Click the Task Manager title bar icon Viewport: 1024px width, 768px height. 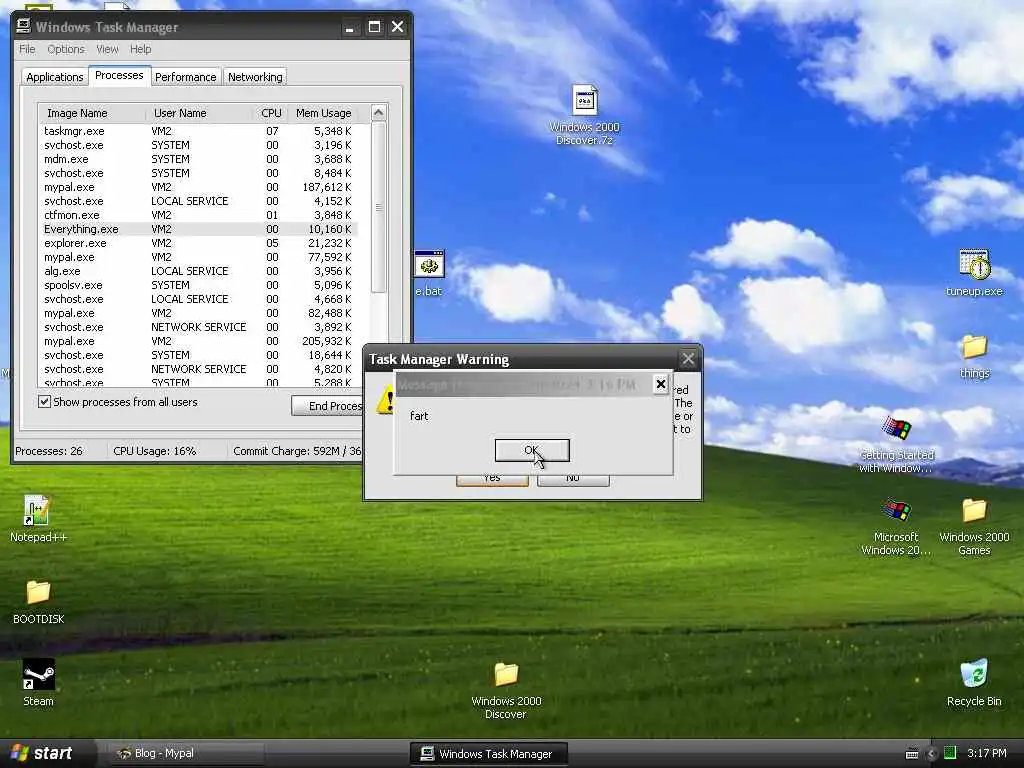coord(24,26)
